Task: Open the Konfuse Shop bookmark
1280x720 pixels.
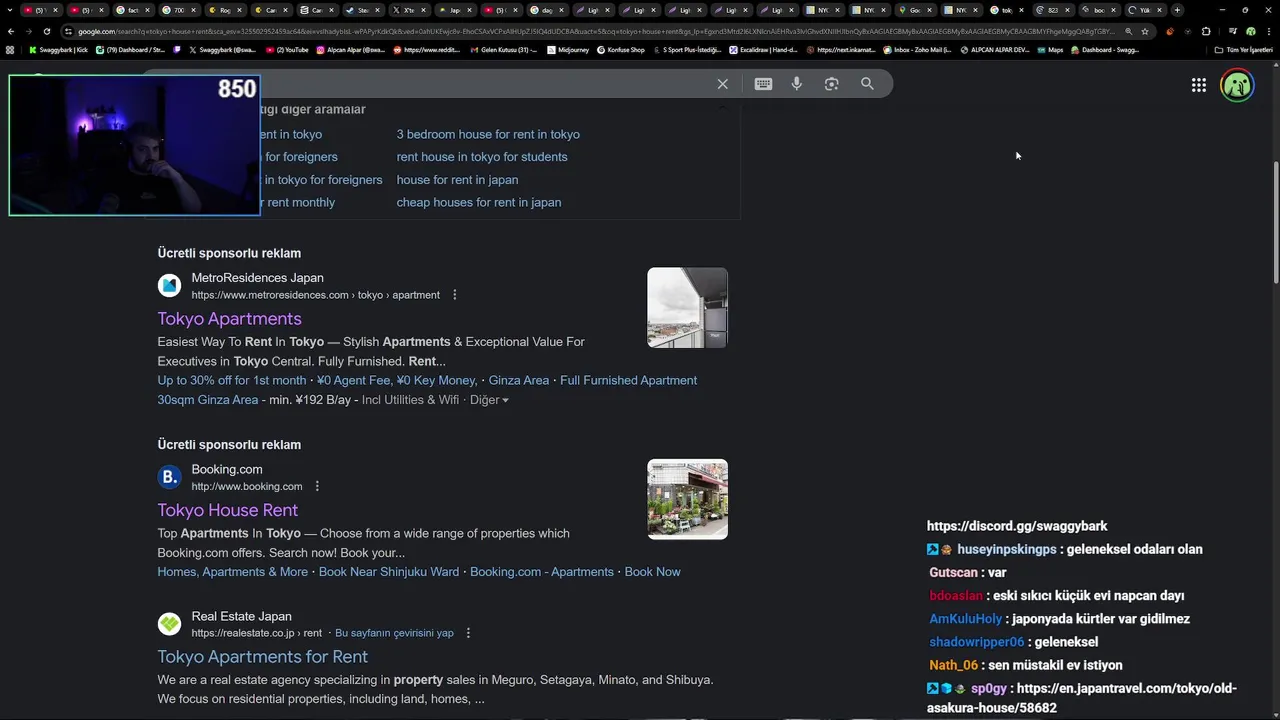Action: click(620, 49)
